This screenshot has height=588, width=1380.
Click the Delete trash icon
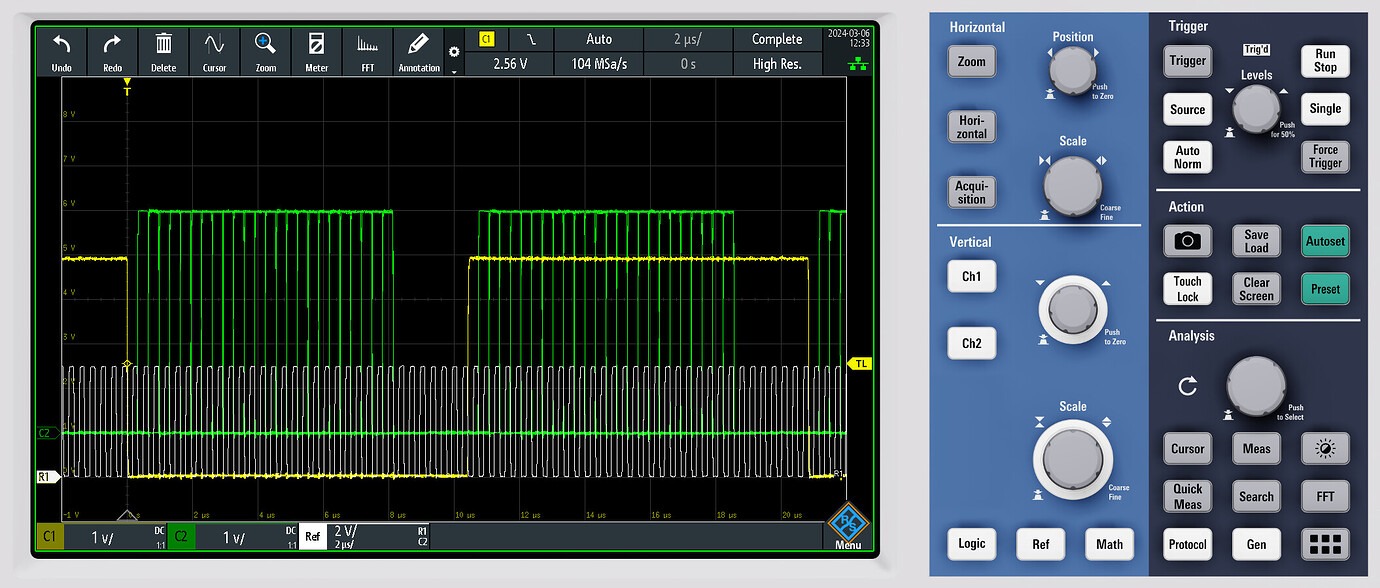click(x=163, y=51)
